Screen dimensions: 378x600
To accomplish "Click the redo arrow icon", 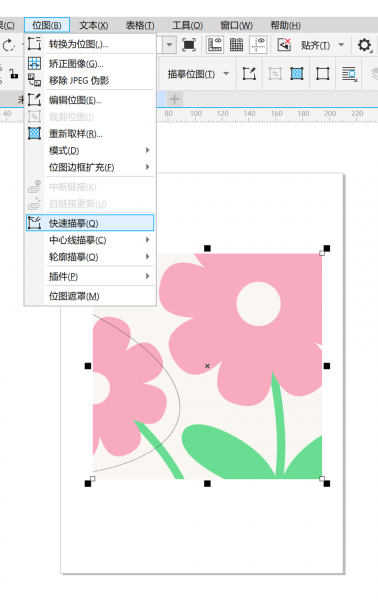I will 8,46.
